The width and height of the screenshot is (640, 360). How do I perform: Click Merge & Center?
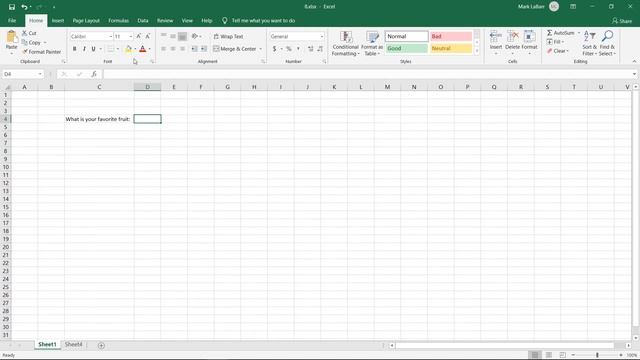coord(235,49)
